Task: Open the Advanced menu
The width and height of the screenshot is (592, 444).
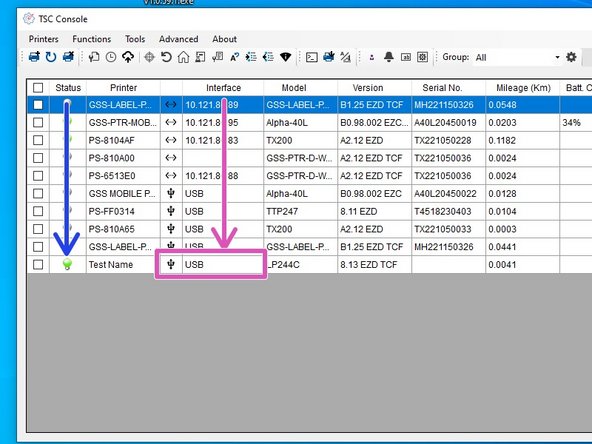Action: 179,39
